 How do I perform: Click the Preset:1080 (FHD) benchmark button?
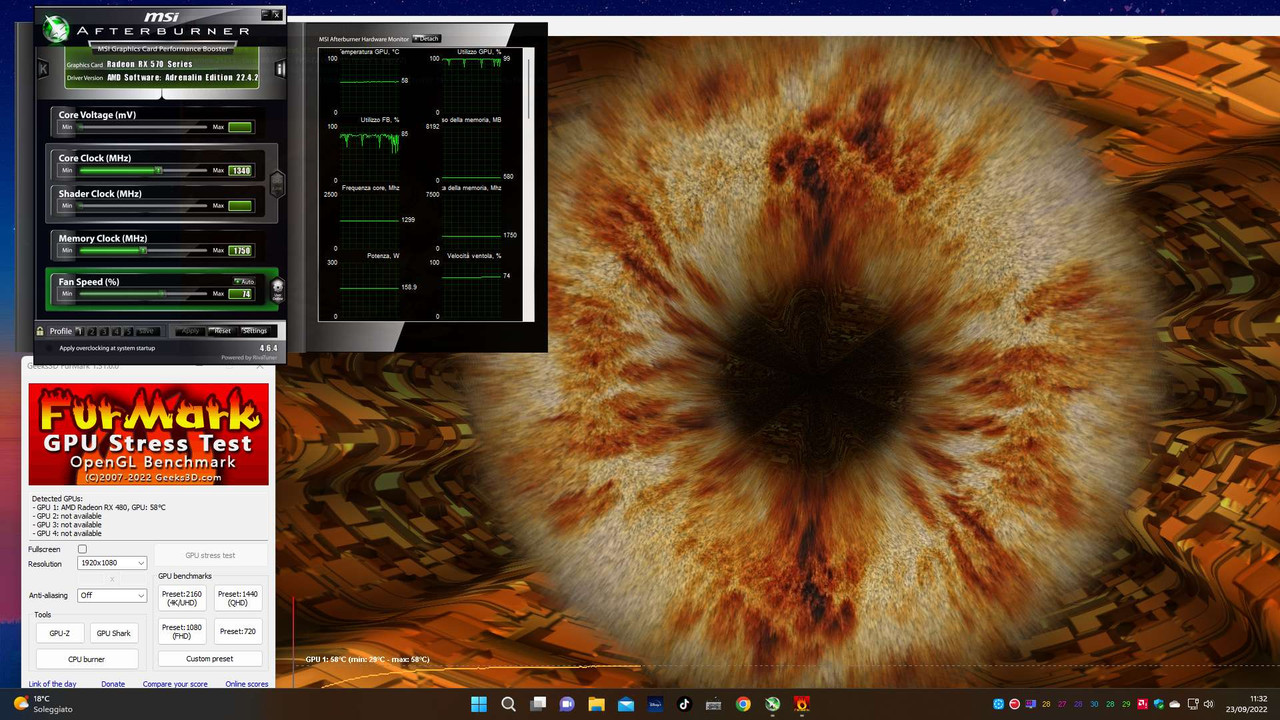pyautogui.click(x=182, y=632)
